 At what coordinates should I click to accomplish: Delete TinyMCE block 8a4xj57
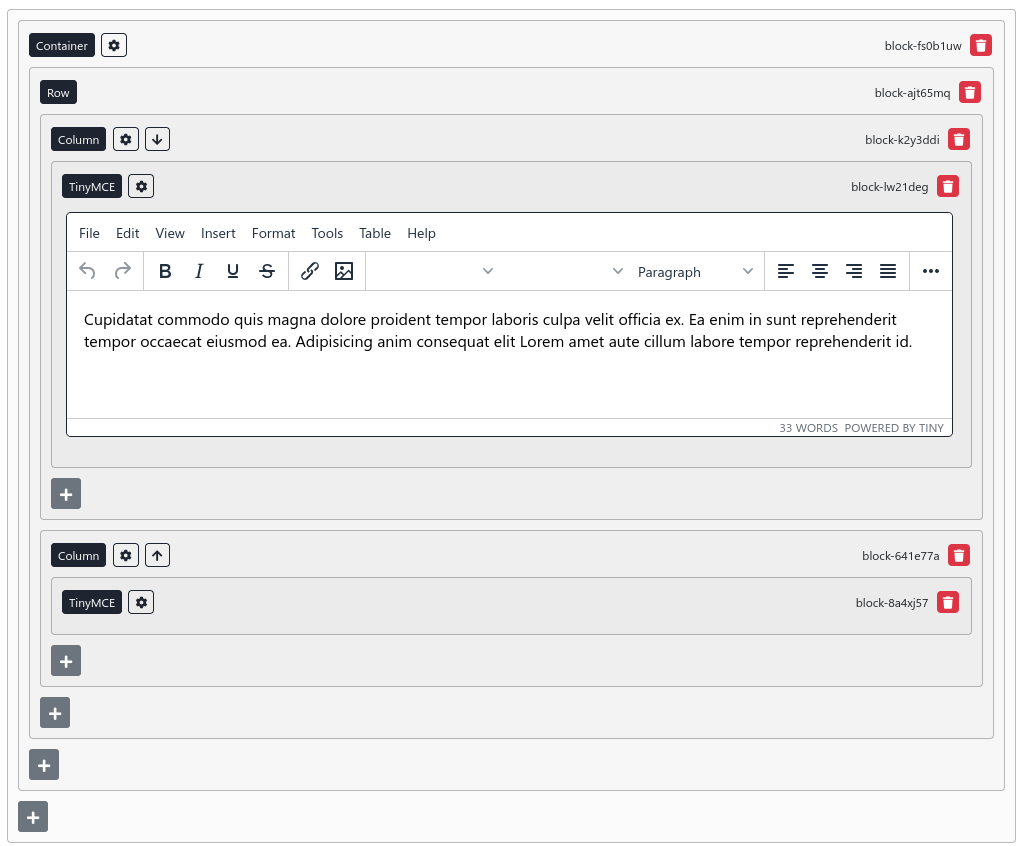[948, 602]
